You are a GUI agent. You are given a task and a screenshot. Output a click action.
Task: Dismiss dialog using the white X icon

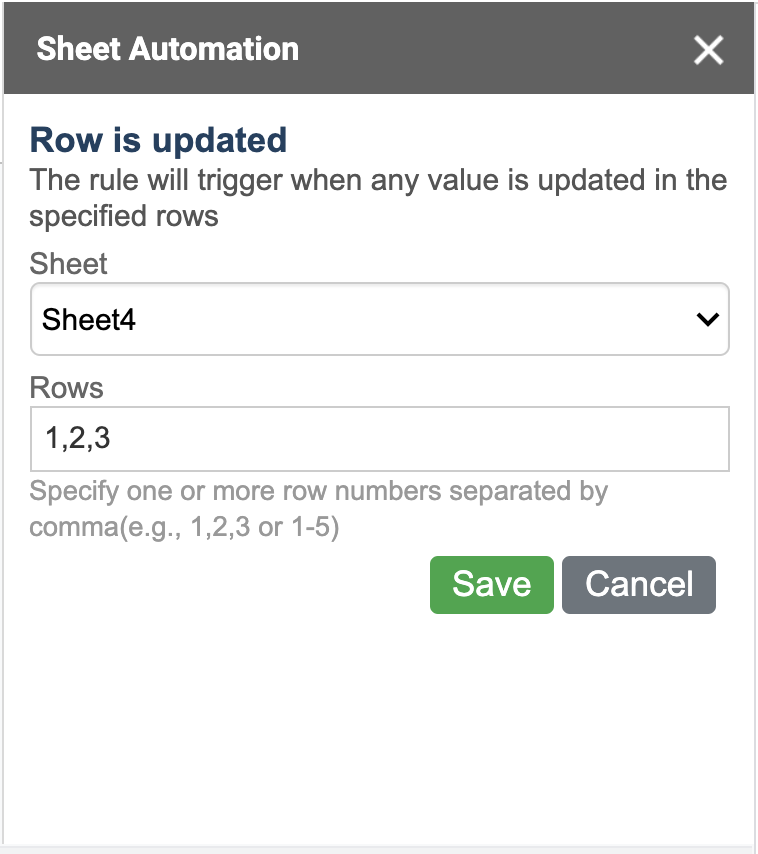click(708, 50)
